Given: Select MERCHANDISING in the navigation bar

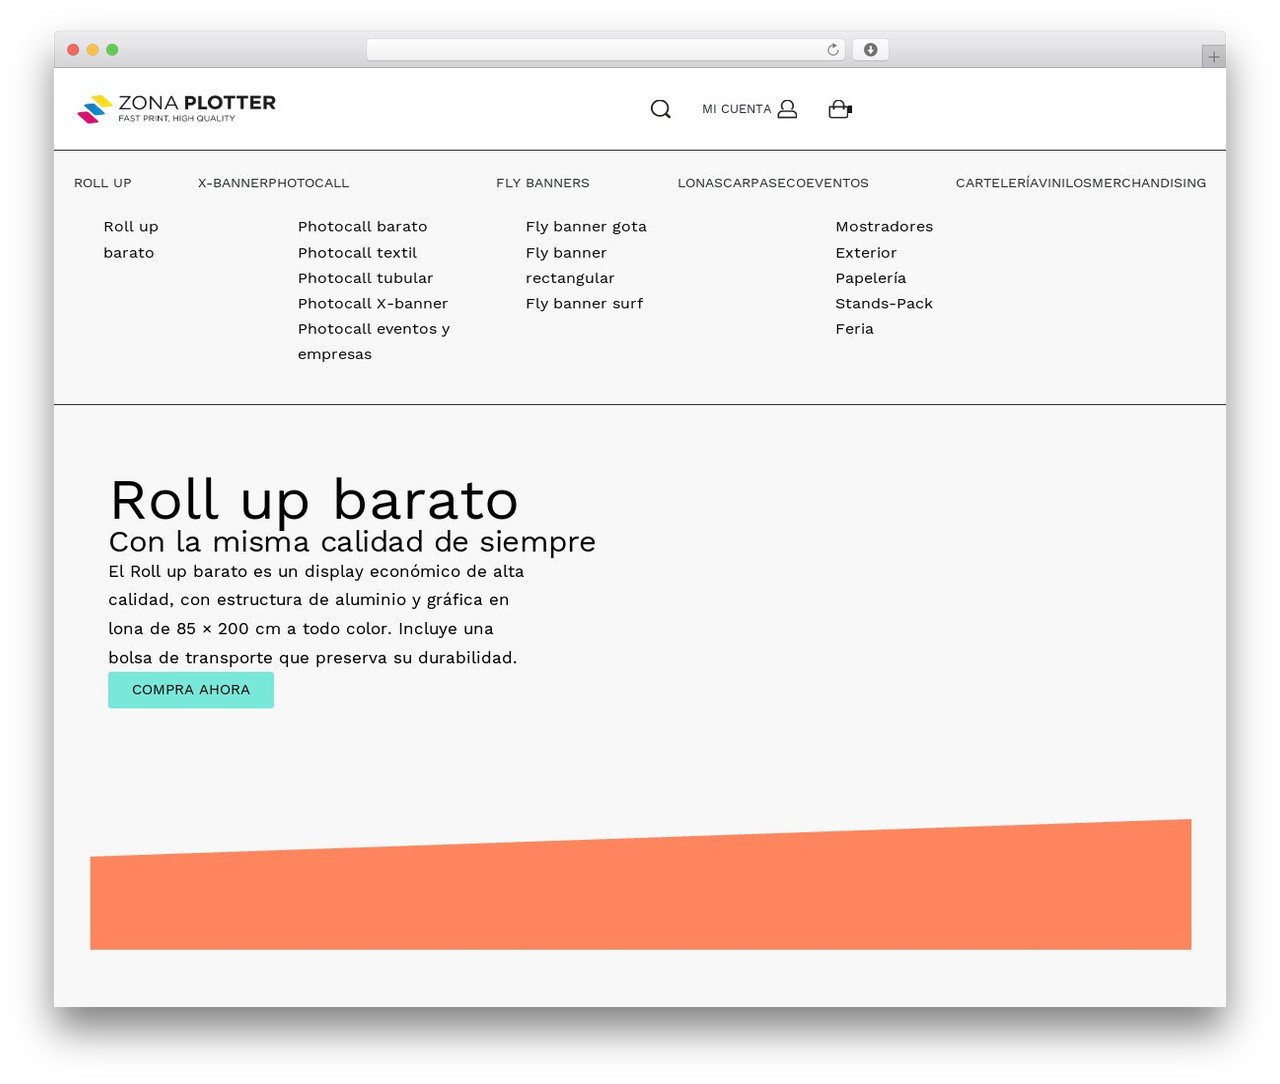Looking at the screenshot, I should 1149,183.
